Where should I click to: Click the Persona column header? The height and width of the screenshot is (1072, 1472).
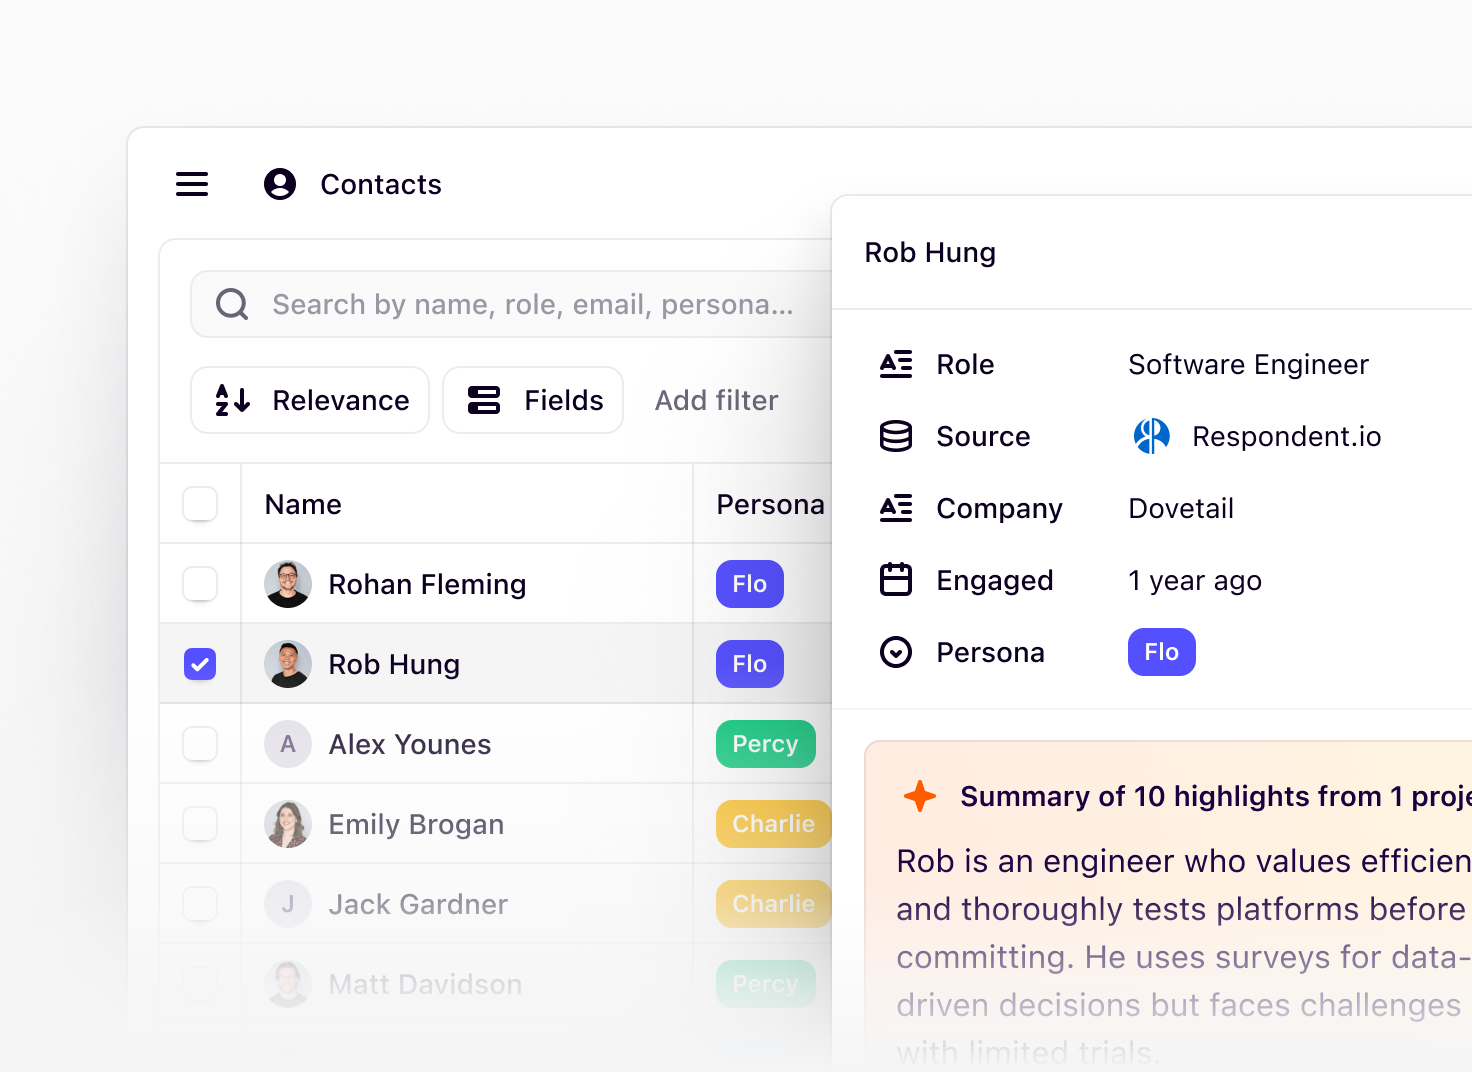pyautogui.click(x=768, y=504)
